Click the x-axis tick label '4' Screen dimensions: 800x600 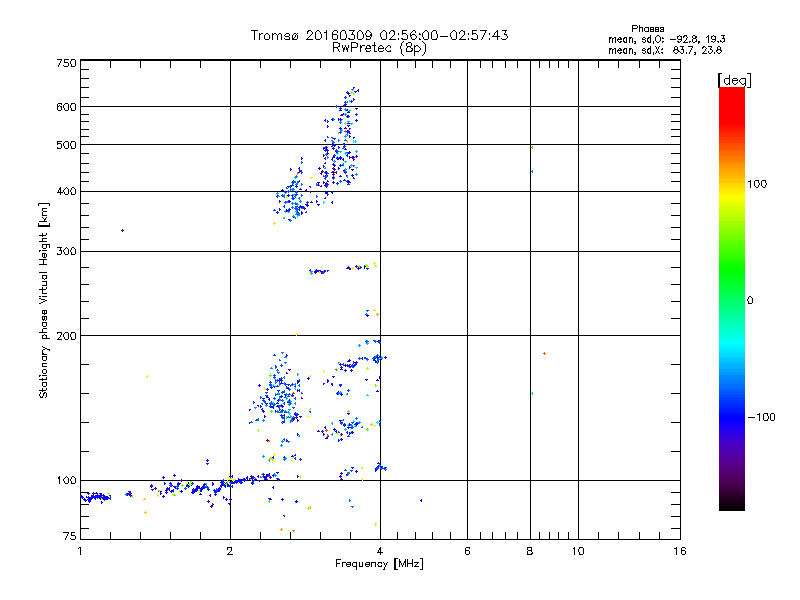click(380, 551)
